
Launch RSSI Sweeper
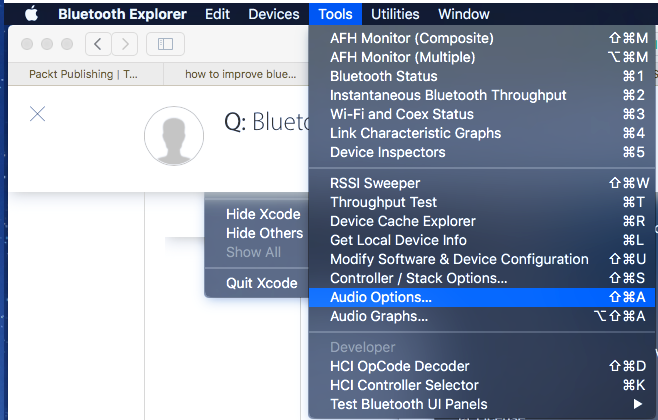click(481, 183)
